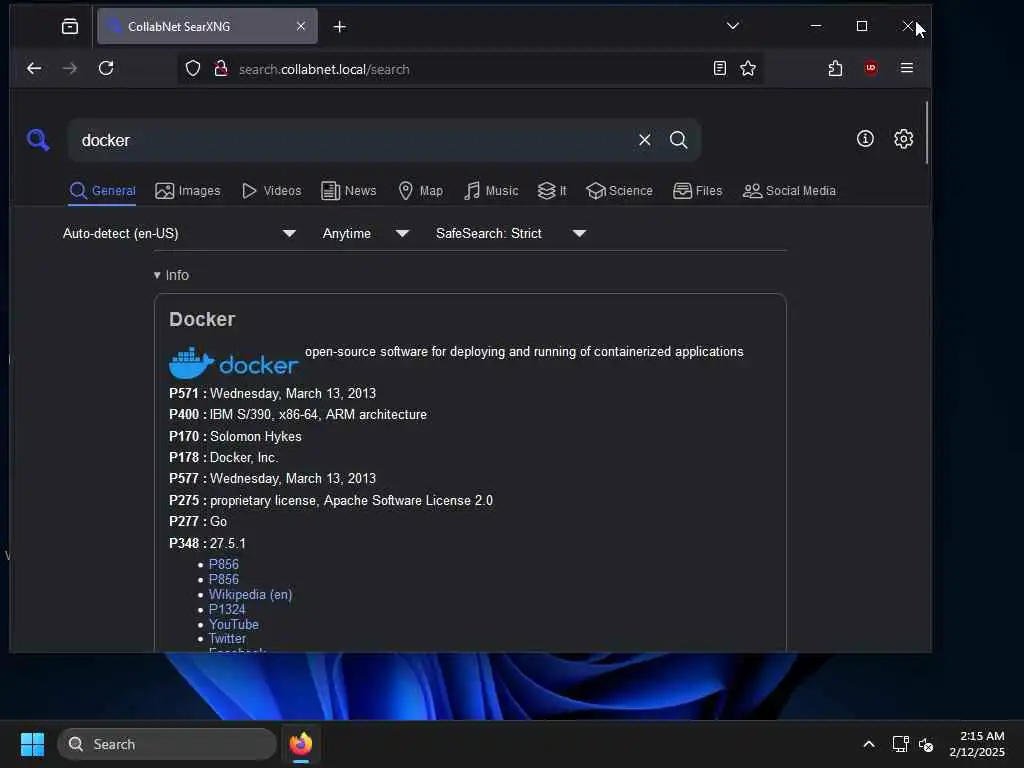1024x768 pixels.
Task: Open P1324 link
Action: 227,609
